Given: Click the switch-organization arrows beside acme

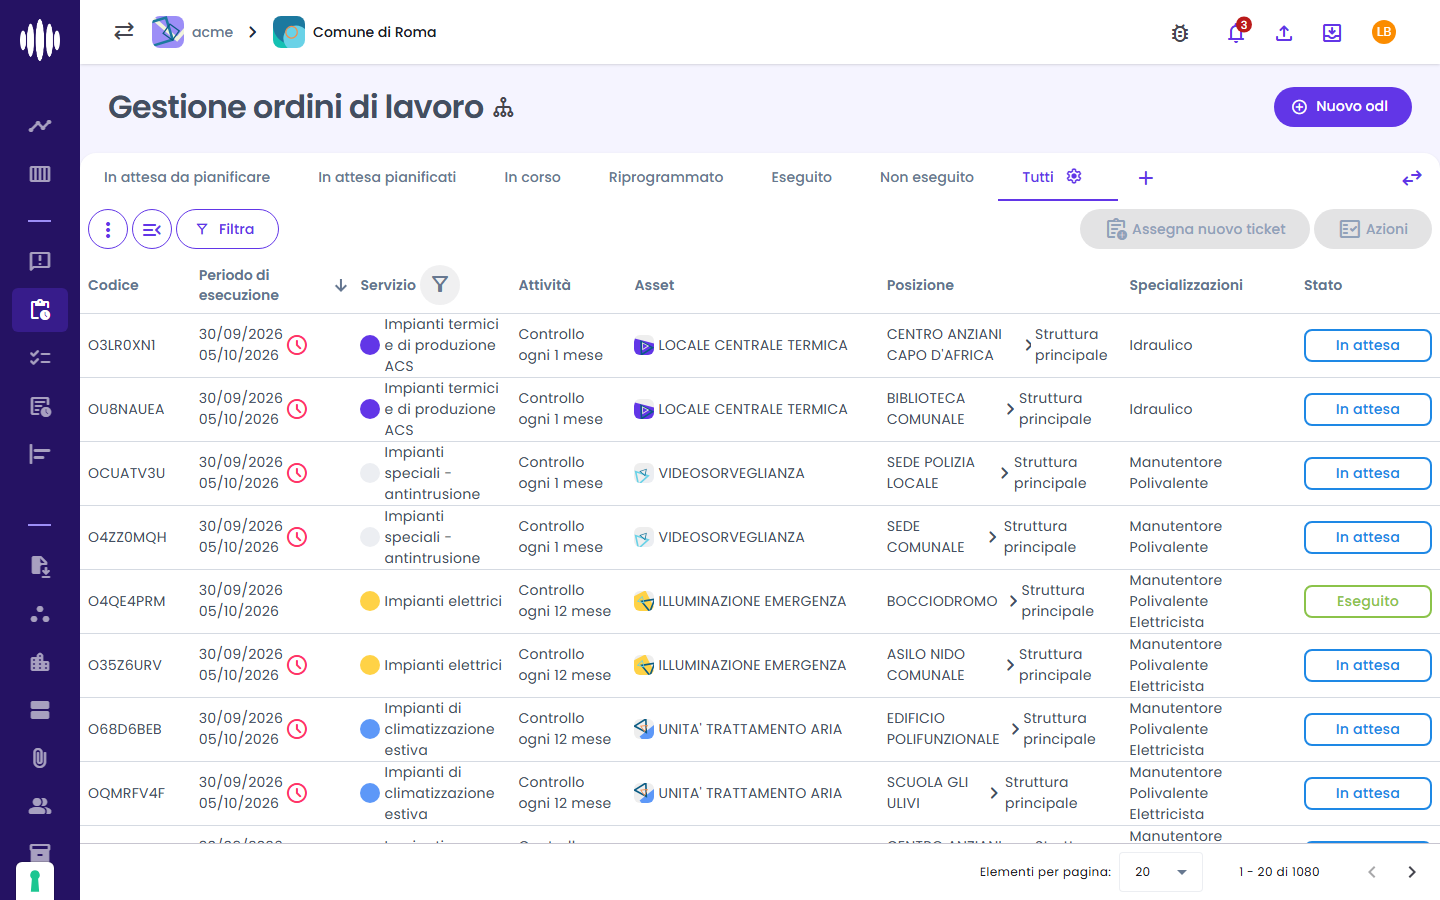Looking at the screenshot, I should coord(124,31).
